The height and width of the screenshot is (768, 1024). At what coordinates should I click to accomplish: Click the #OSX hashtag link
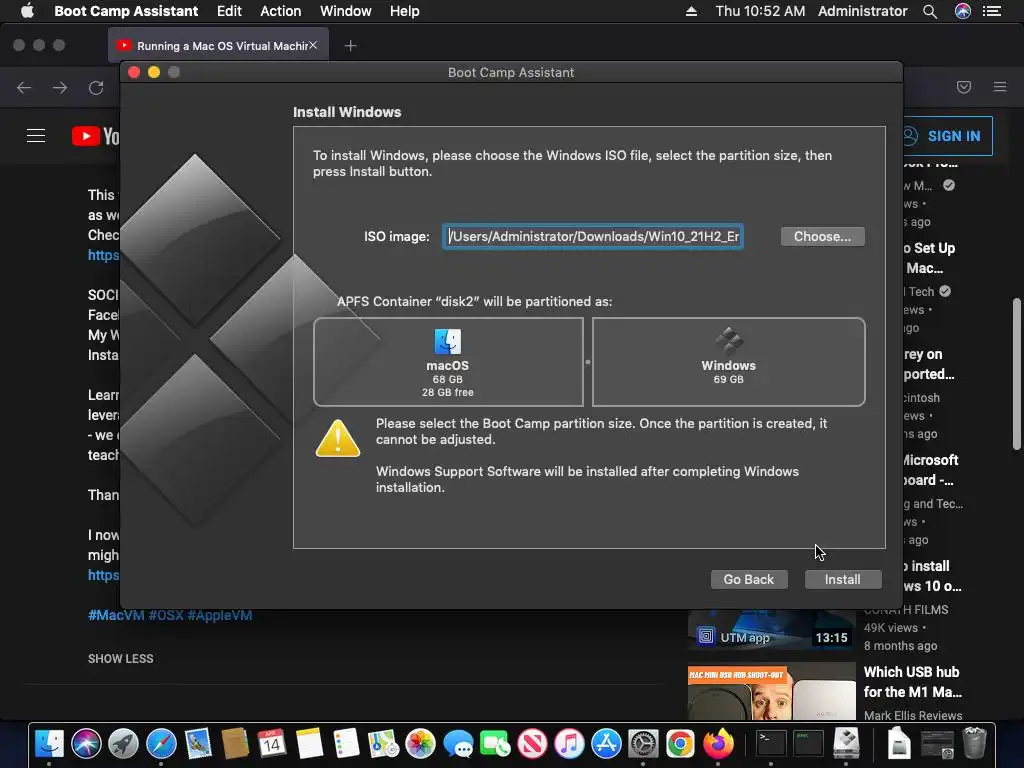coord(166,615)
